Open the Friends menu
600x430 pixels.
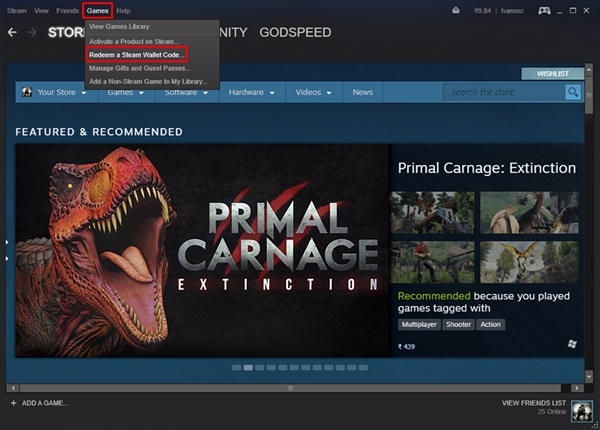[x=68, y=11]
